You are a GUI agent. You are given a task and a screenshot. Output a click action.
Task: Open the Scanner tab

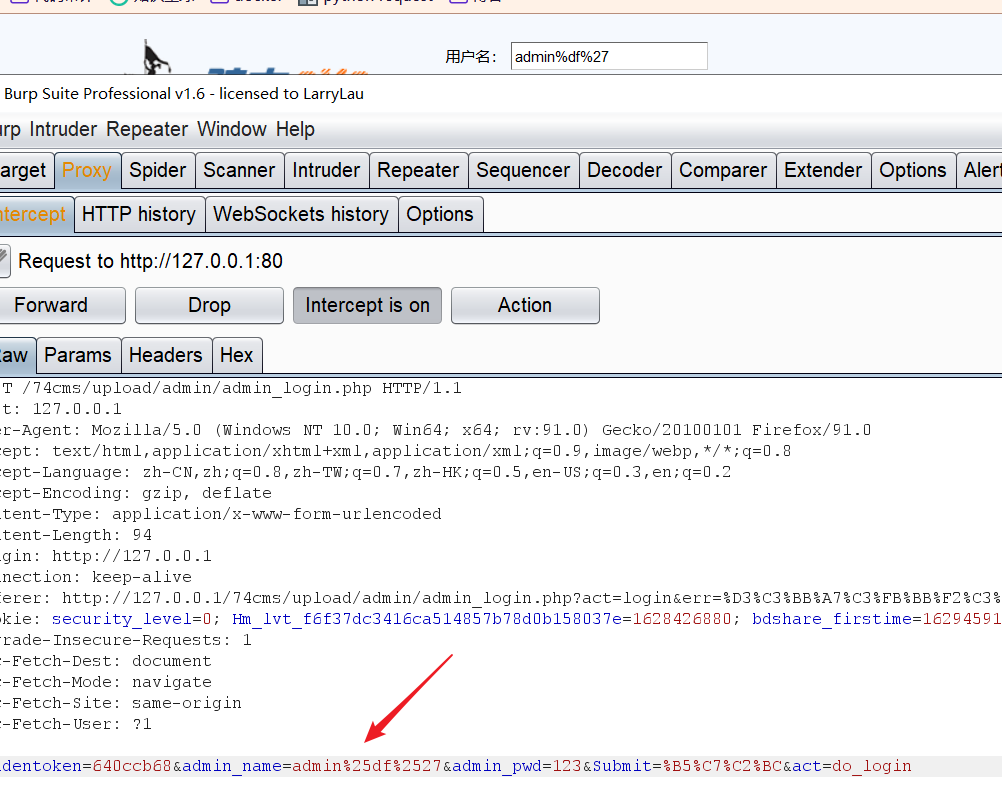(x=239, y=171)
